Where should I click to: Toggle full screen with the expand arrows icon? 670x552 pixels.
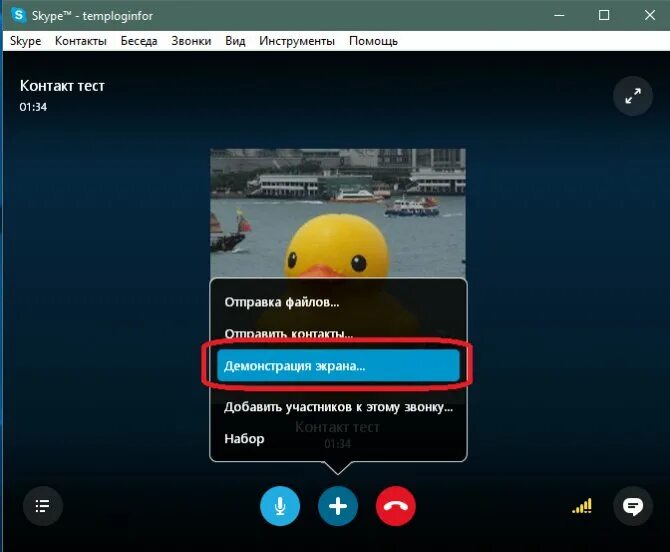pyautogui.click(x=633, y=96)
